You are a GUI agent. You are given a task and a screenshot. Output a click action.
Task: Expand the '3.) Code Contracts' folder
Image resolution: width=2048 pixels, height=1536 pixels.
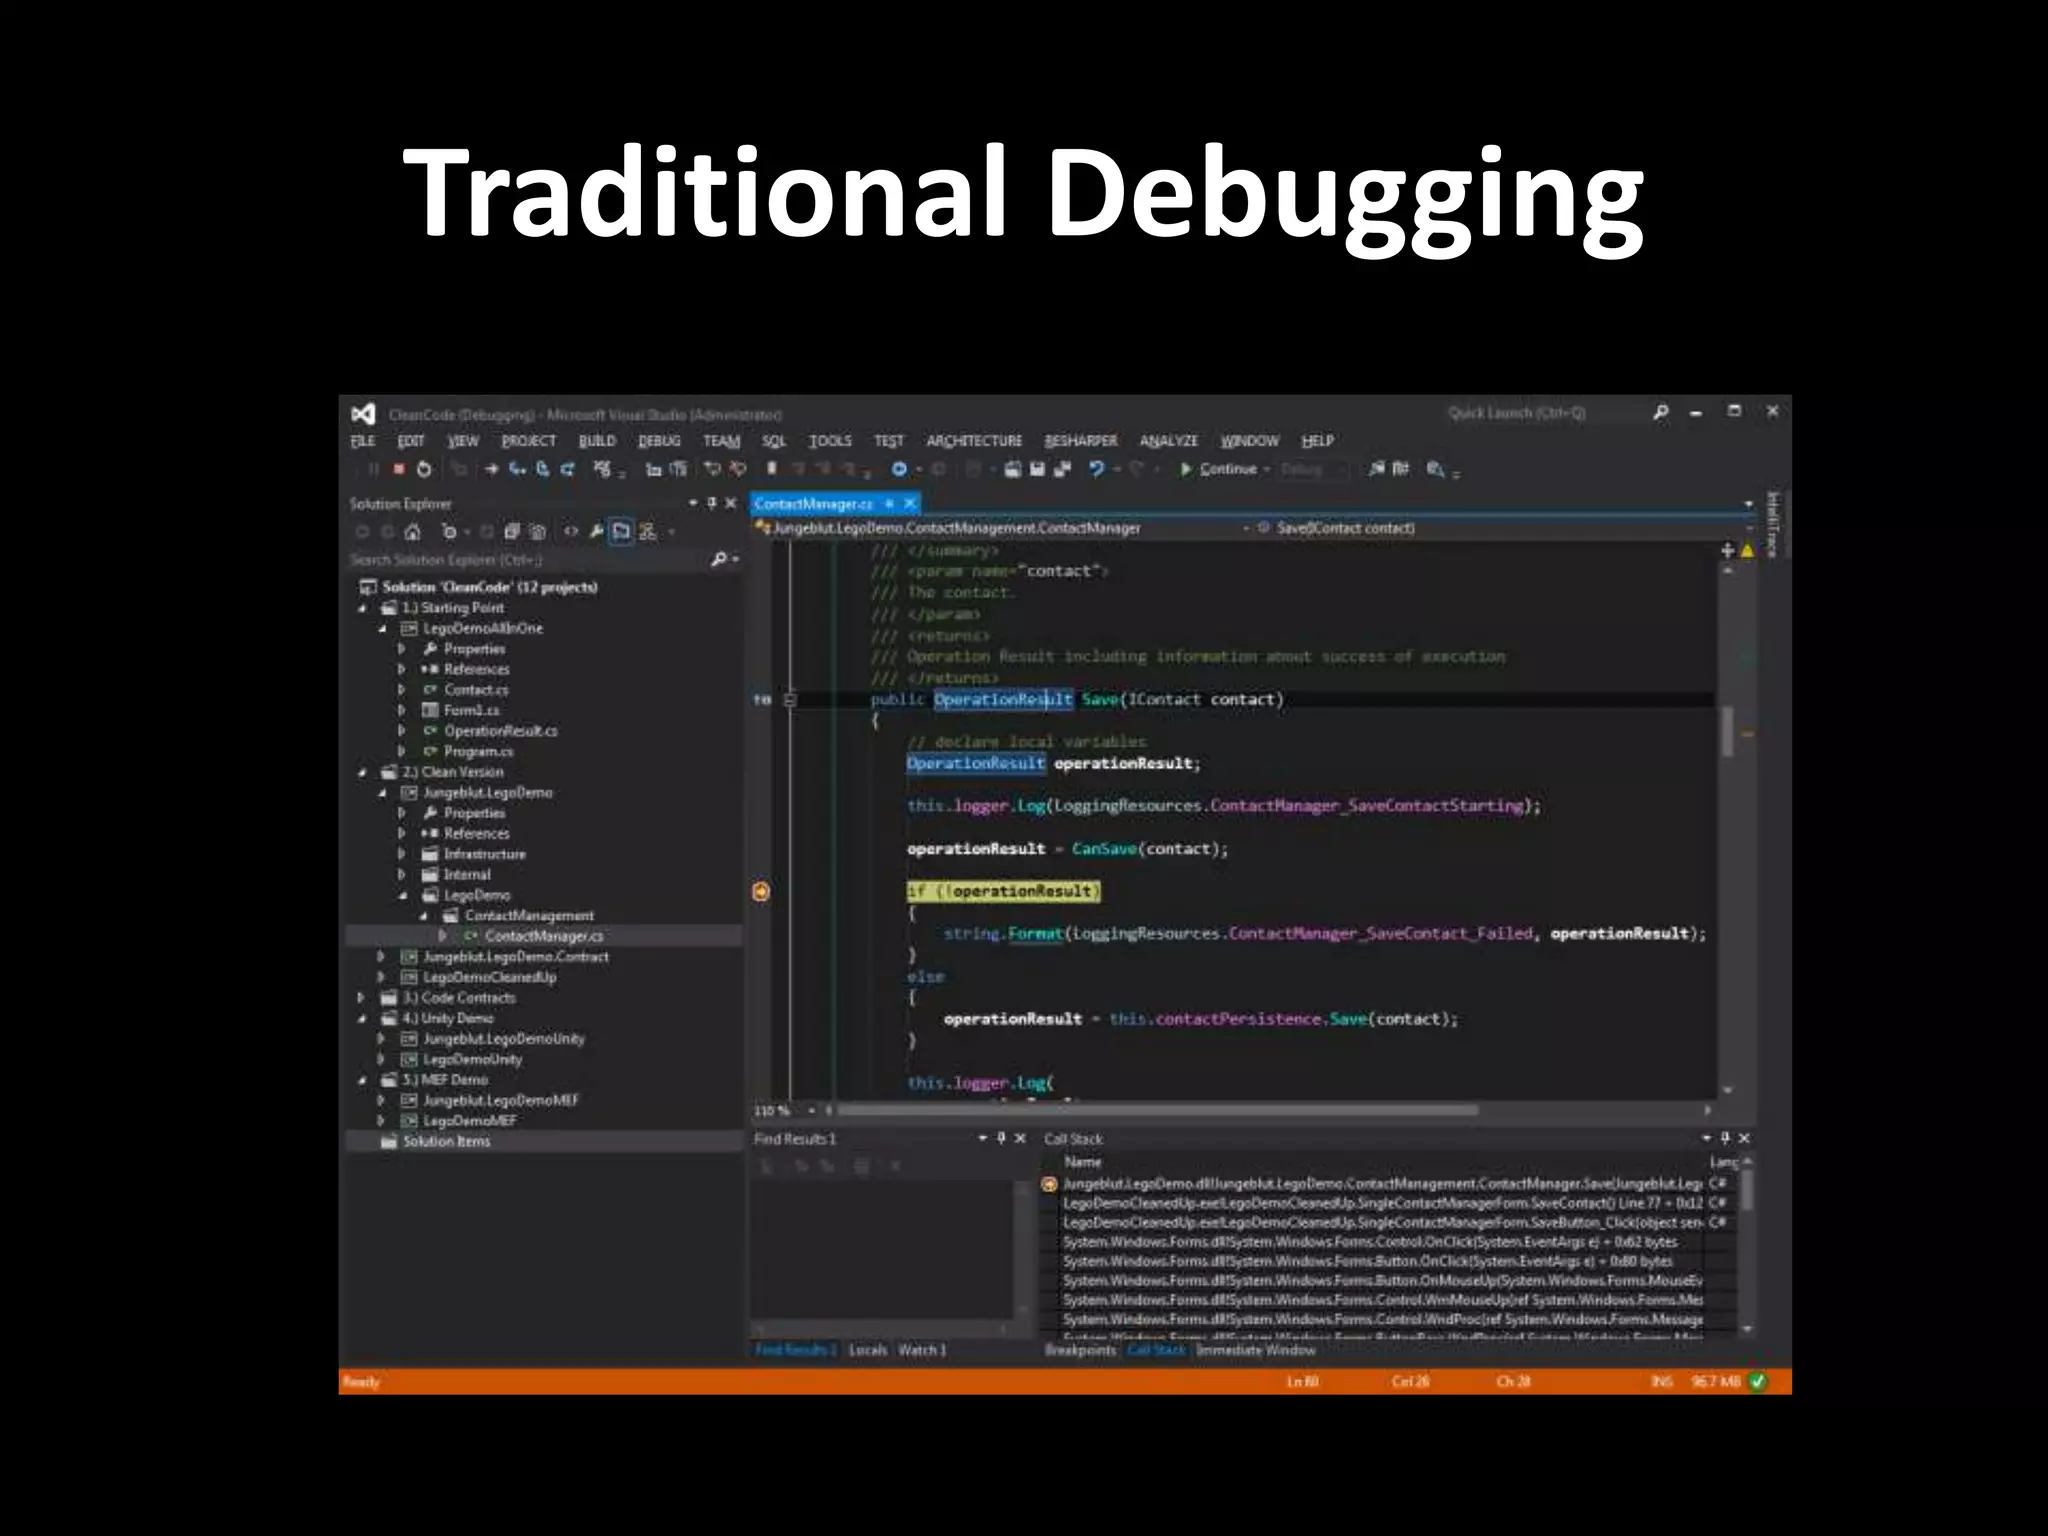coord(362,998)
